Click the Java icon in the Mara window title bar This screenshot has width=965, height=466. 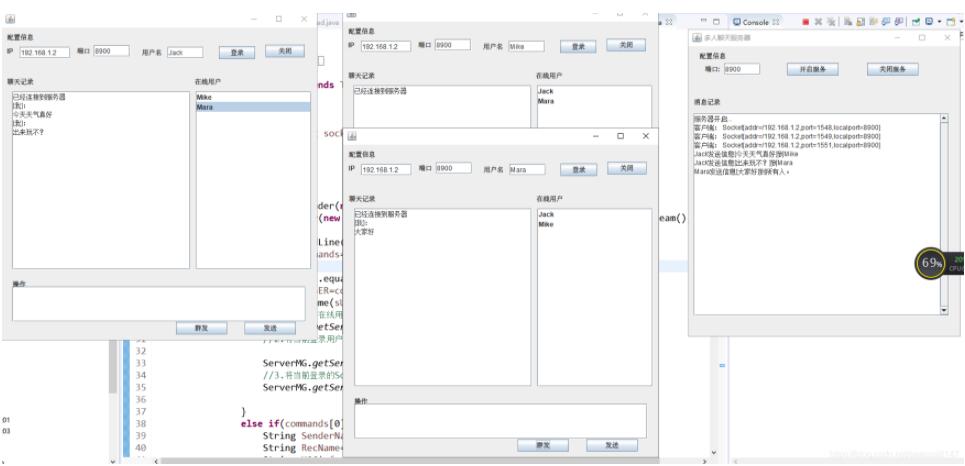[x=353, y=136]
